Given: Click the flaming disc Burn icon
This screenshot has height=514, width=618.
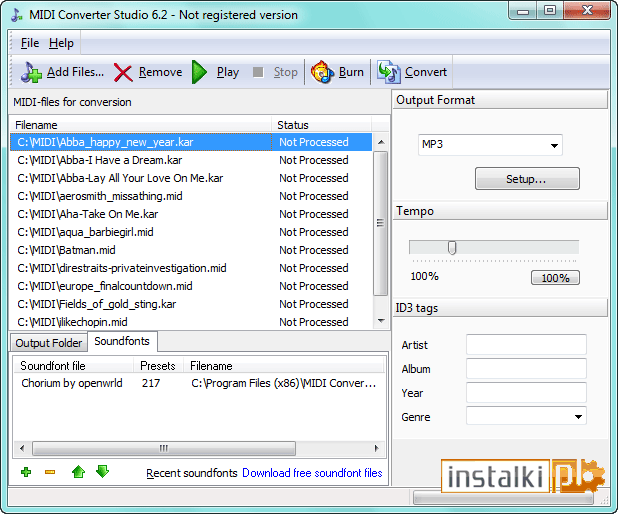Looking at the screenshot, I should click(322, 72).
